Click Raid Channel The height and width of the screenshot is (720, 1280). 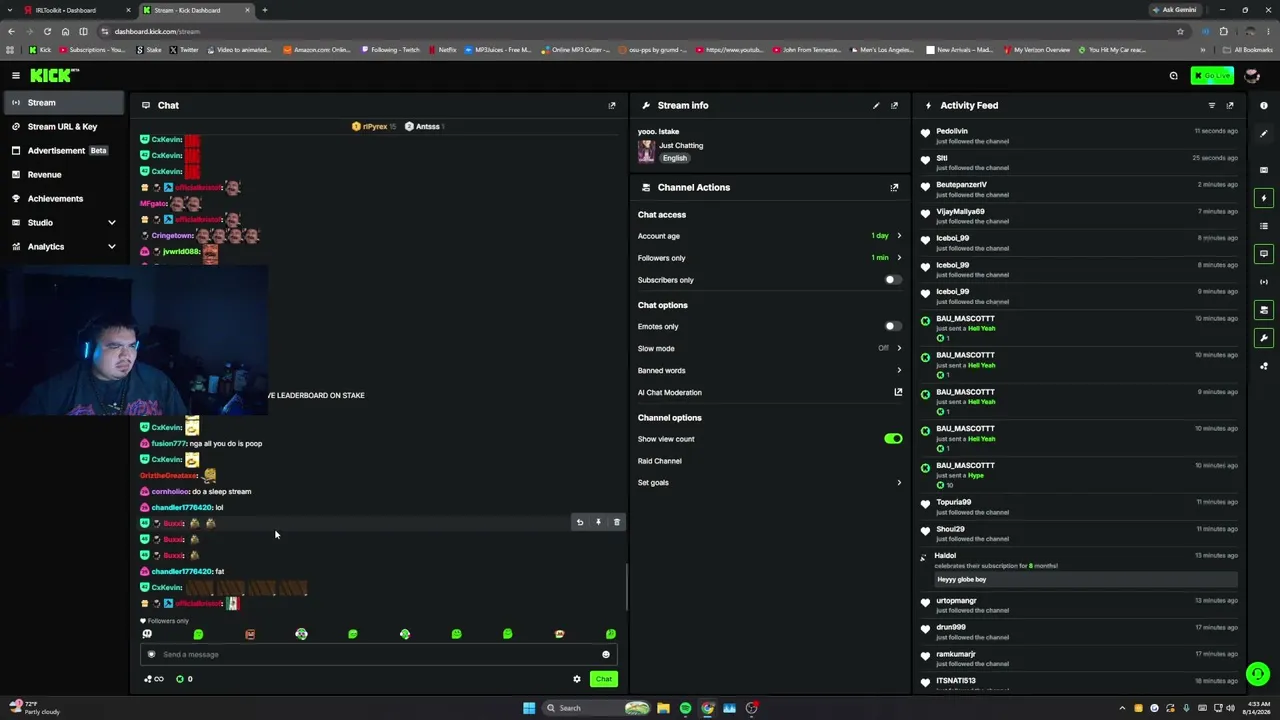tap(660, 461)
